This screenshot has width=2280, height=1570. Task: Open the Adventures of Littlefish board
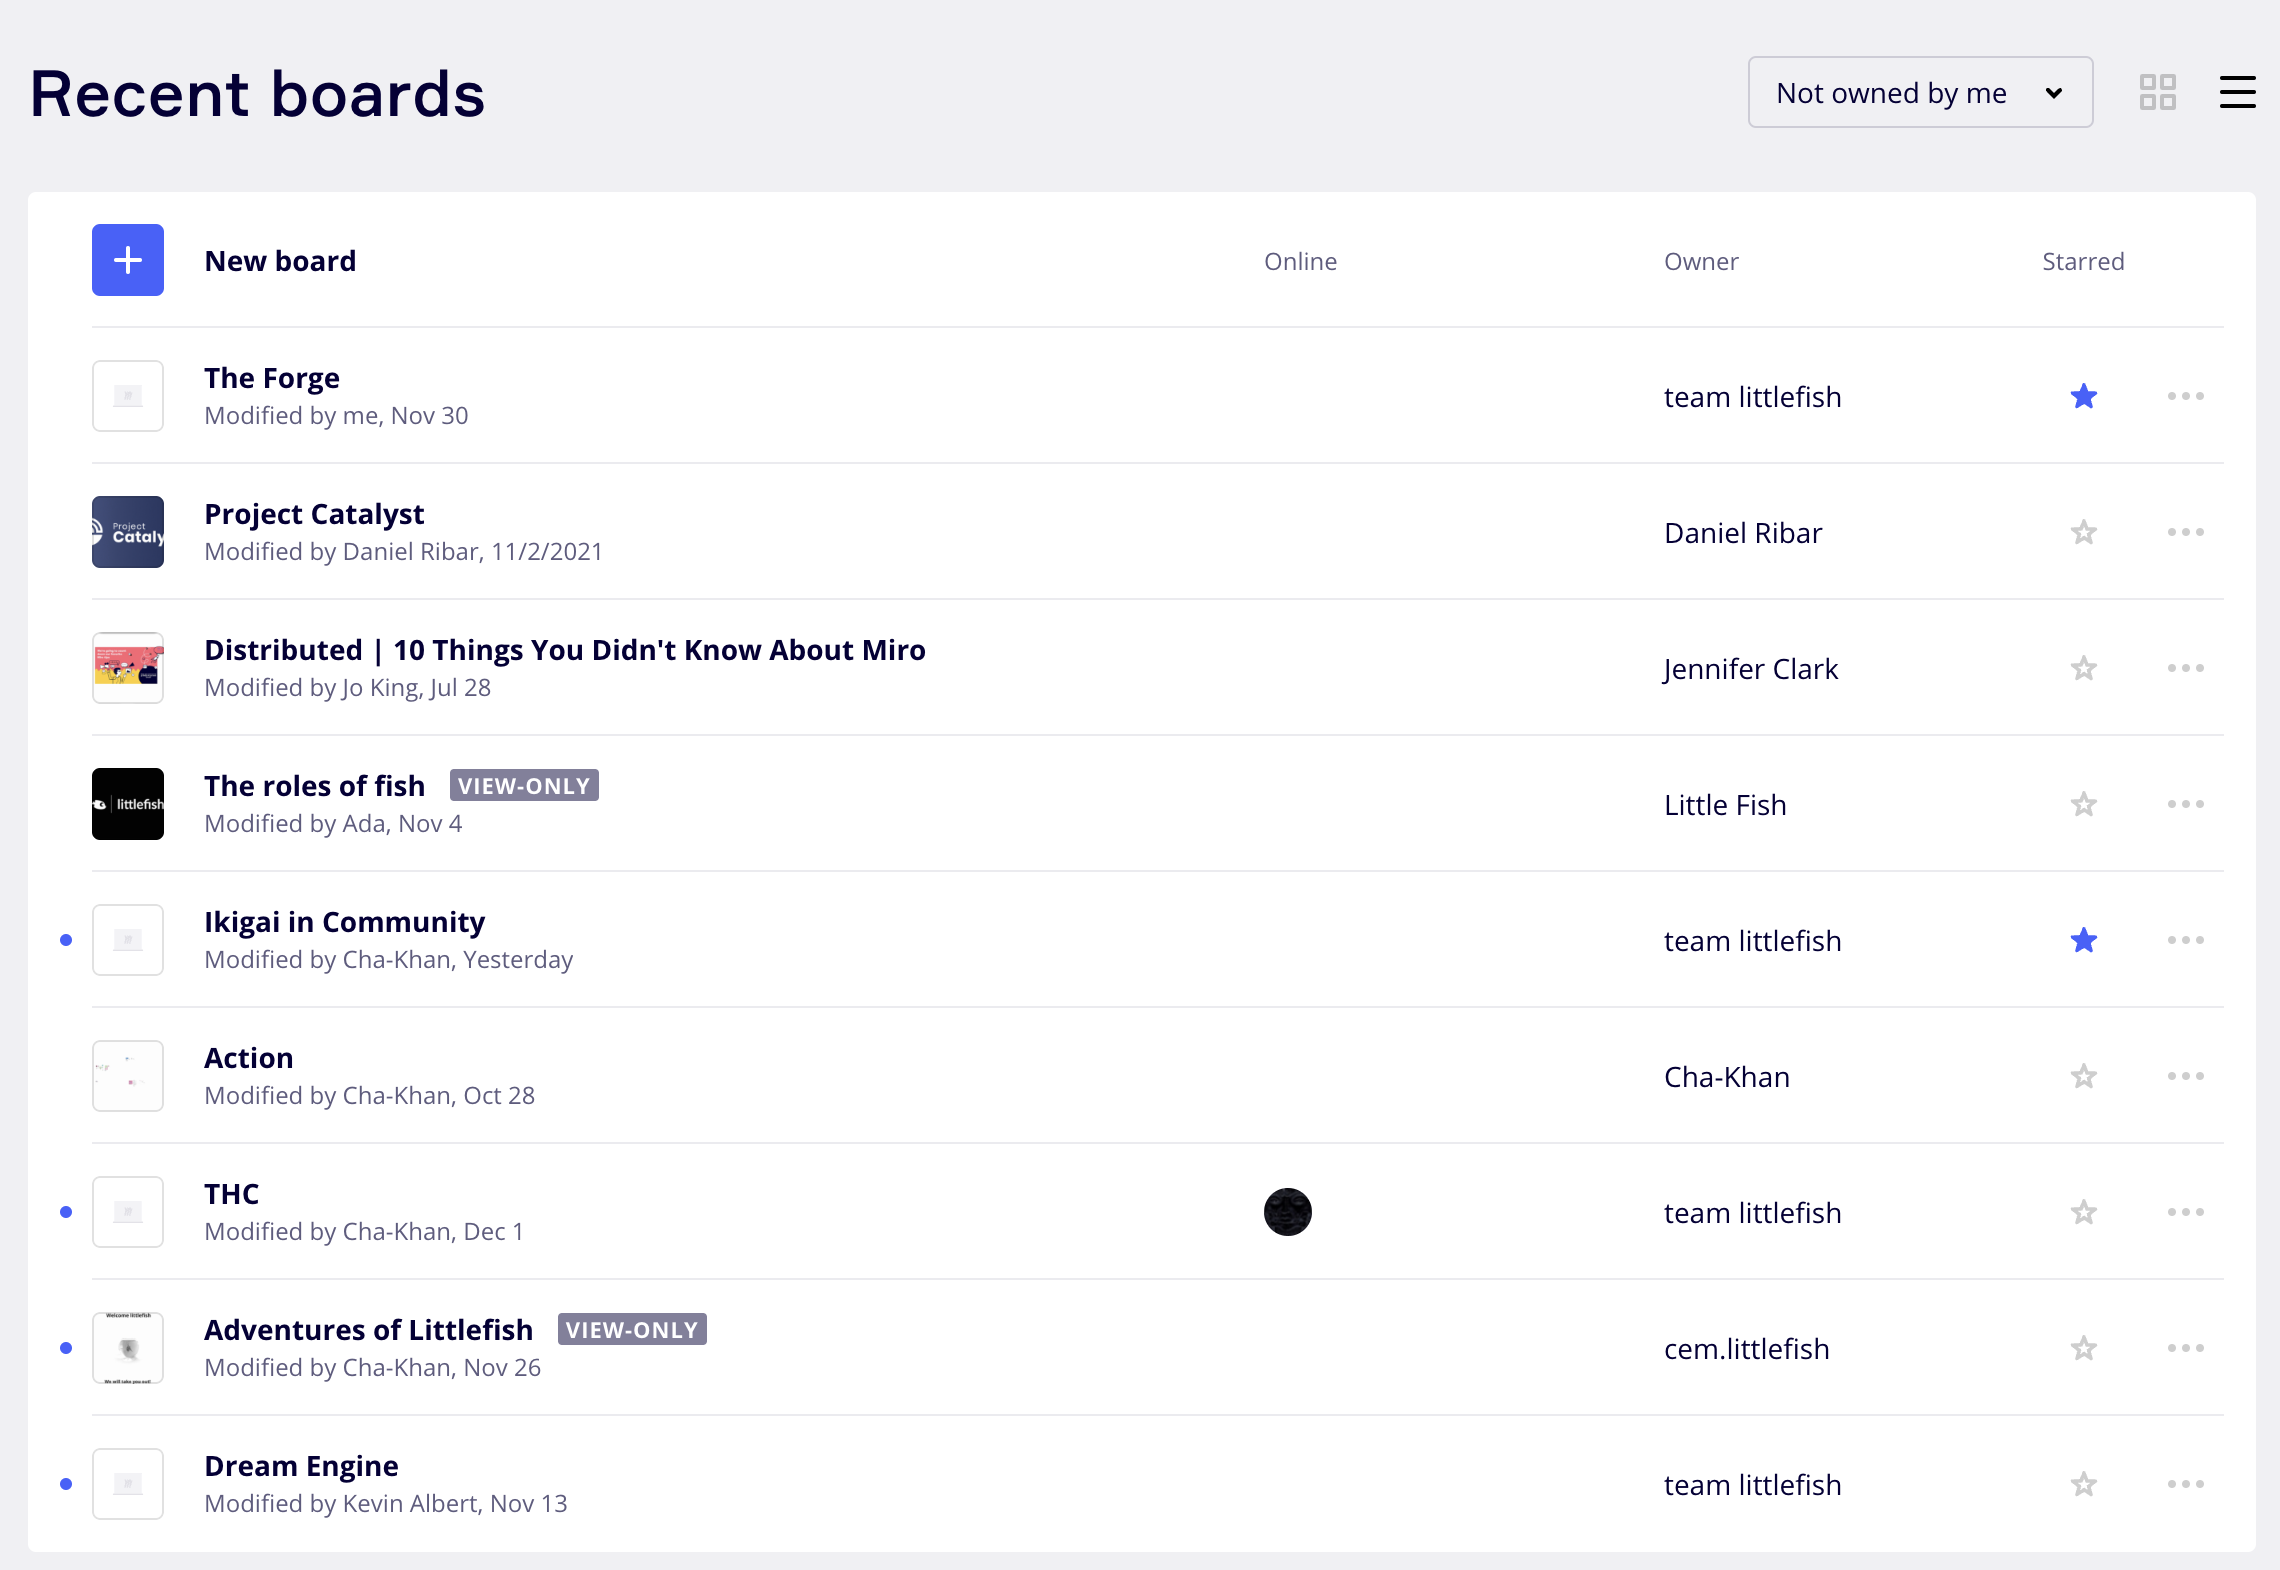[368, 1330]
